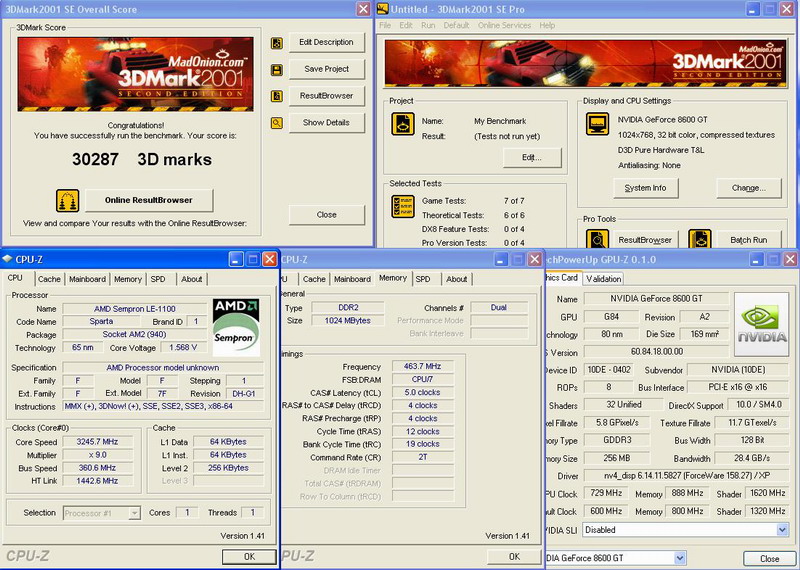Click the Batch Run icon in Pro Tools
Image resolution: width=800 pixels, height=570 pixels.
point(700,239)
